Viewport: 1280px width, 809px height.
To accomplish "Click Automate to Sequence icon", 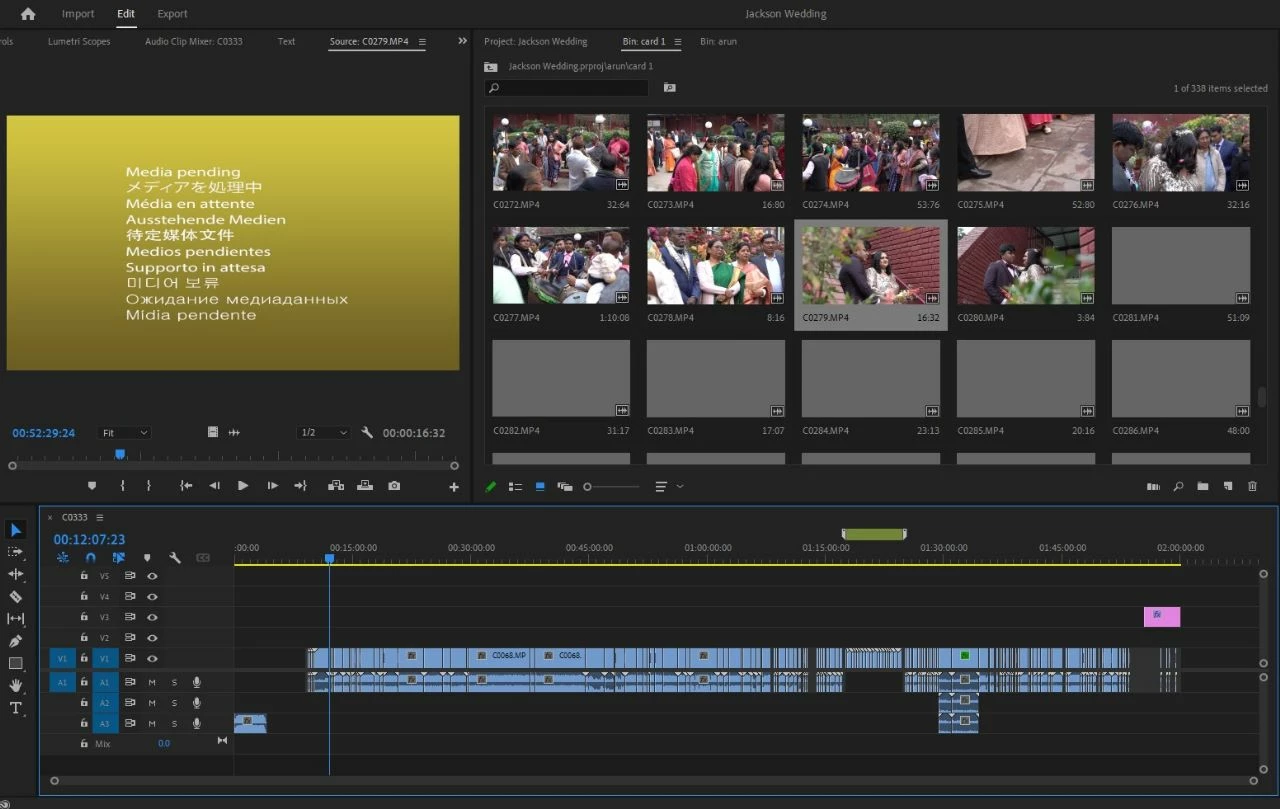I will [1153, 487].
